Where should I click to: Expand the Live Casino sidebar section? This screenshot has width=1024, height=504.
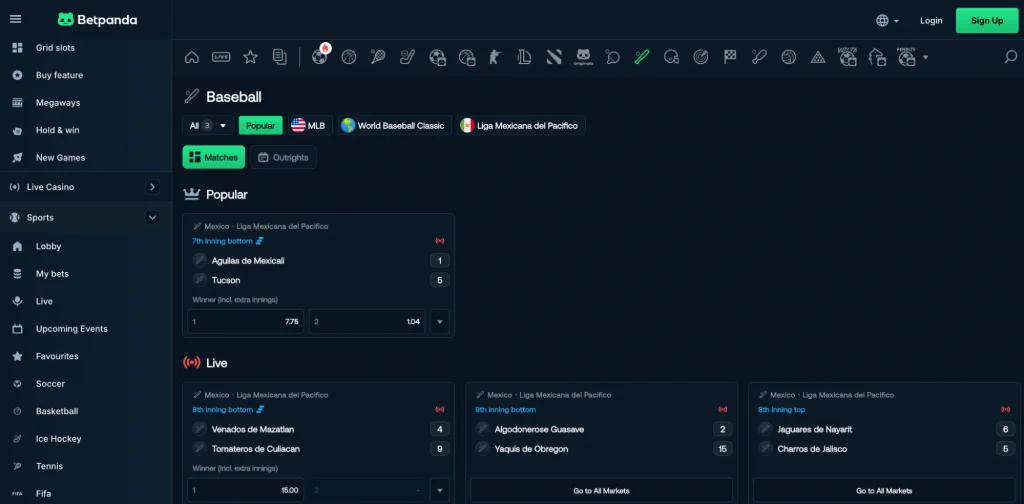pos(152,187)
